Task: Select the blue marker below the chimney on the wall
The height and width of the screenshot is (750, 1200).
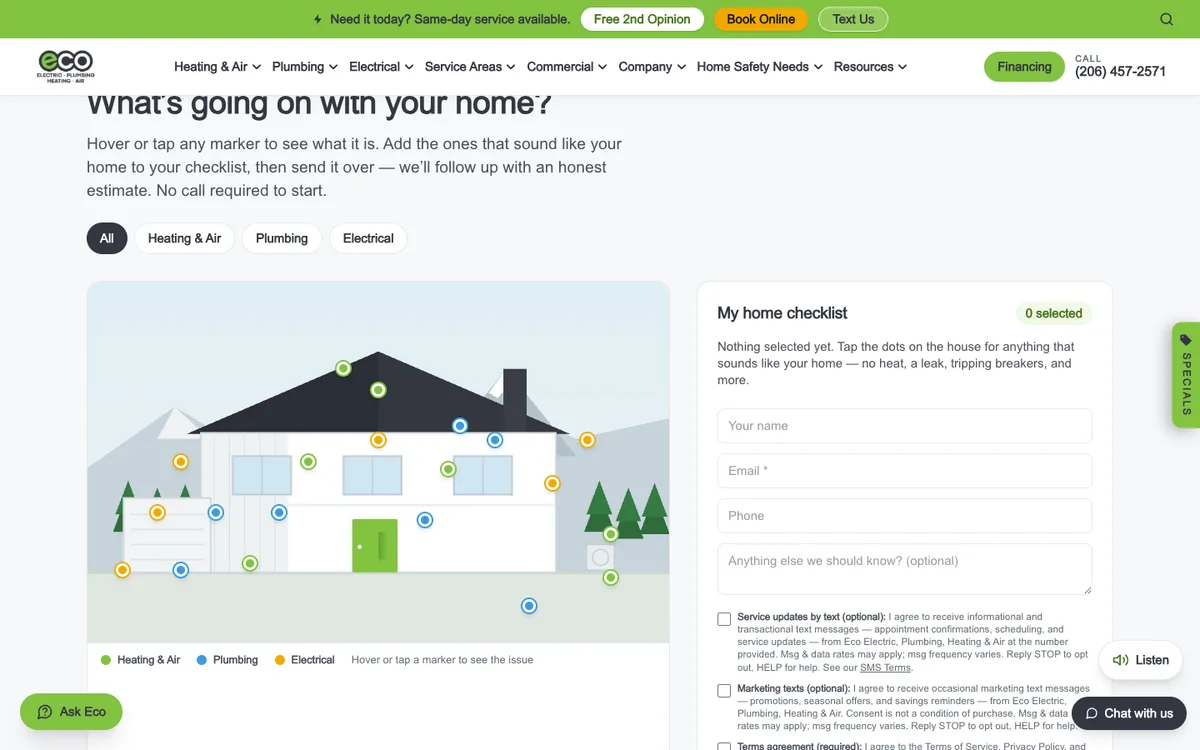Action: pyautogui.click(x=495, y=440)
